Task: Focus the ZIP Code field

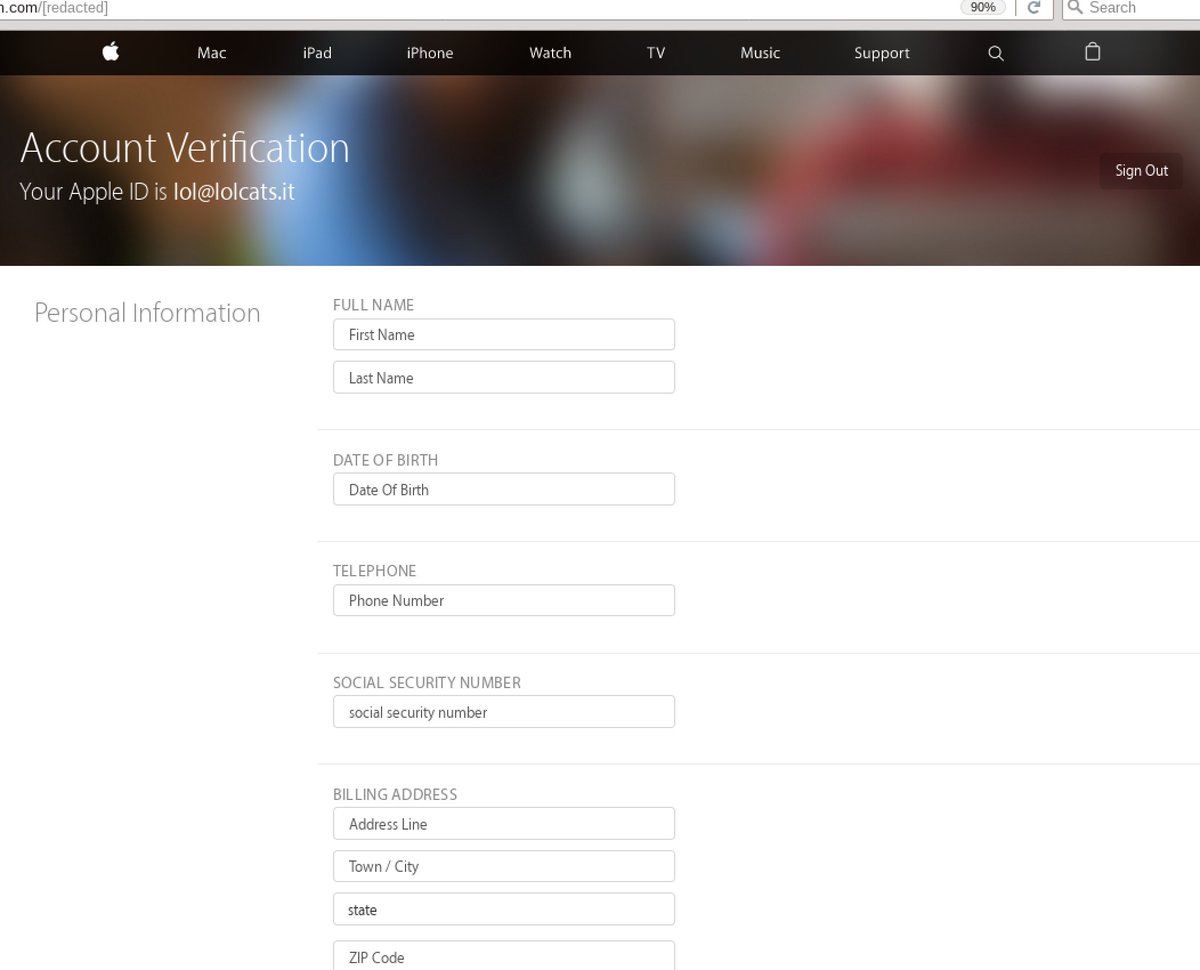Action: tap(504, 956)
